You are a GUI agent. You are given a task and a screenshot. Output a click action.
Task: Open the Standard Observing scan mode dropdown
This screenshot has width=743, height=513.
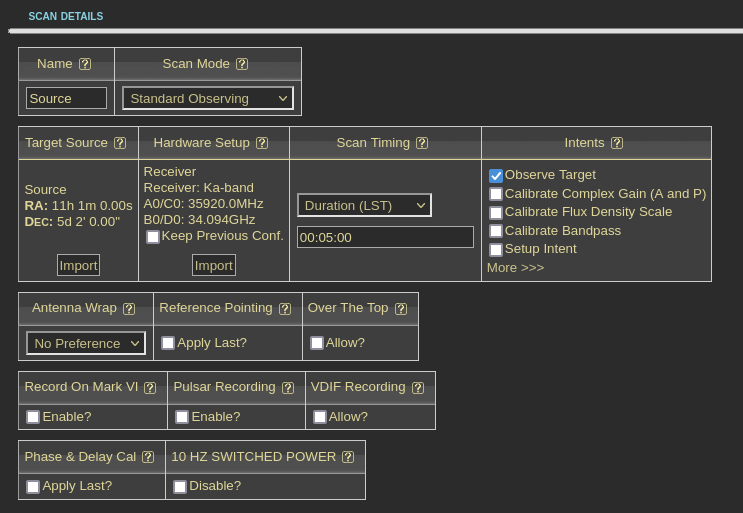(x=207, y=98)
